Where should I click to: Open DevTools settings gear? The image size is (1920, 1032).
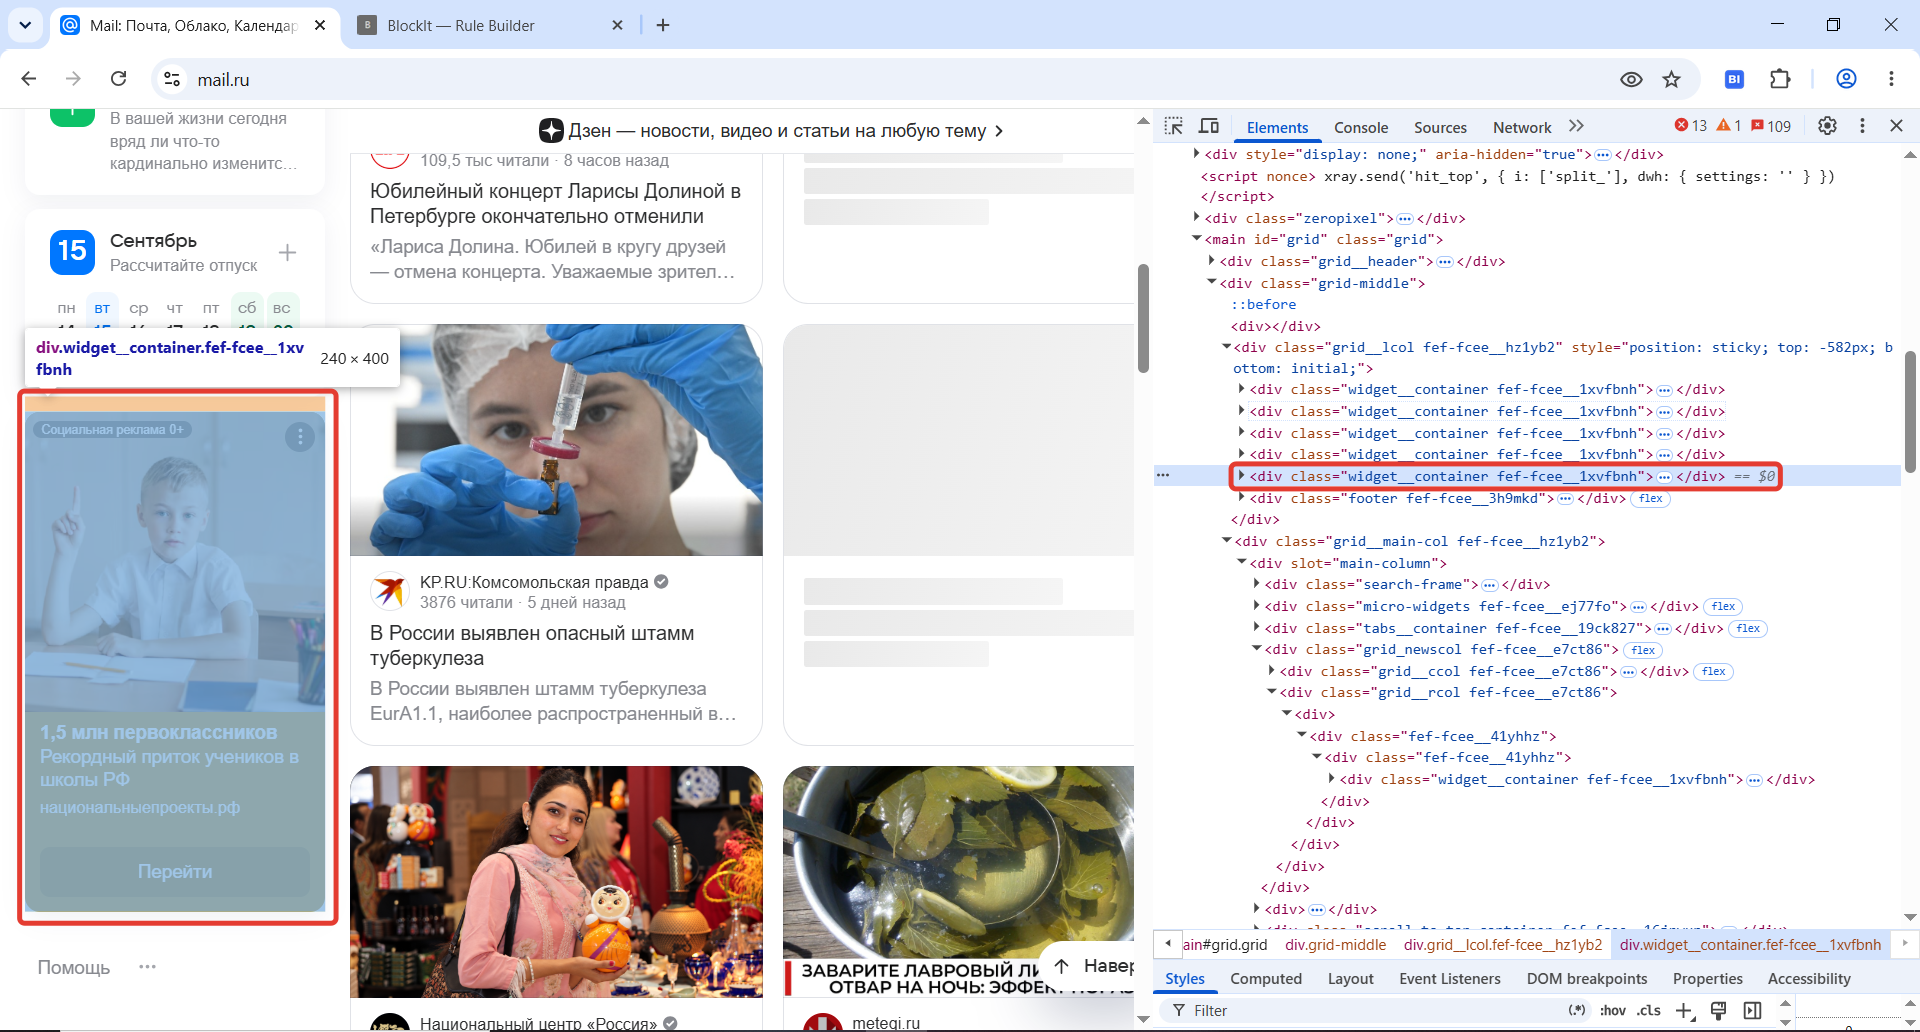coord(1827,126)
